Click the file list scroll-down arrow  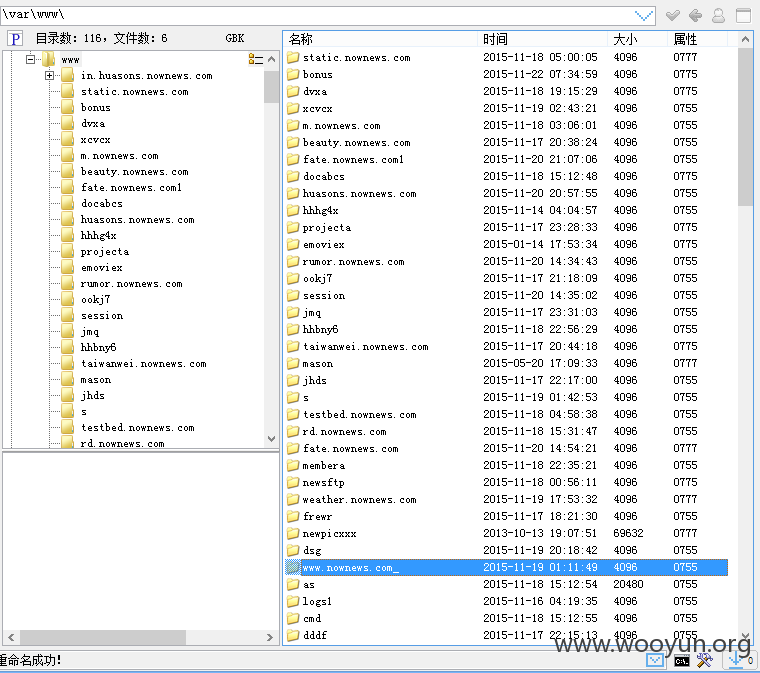745,636
